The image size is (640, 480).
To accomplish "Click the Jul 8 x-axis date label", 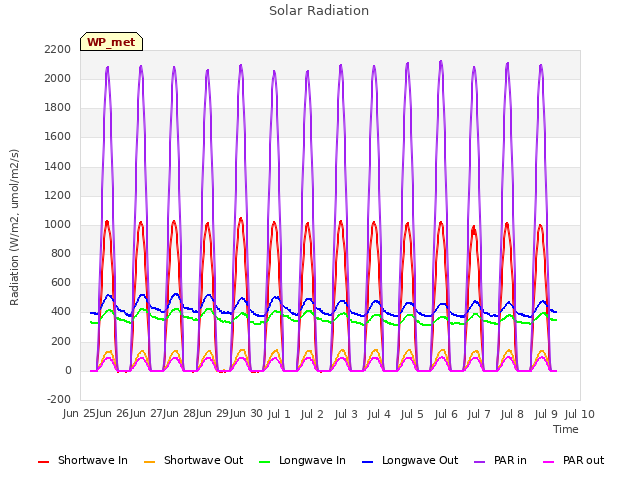I will pyautogui.click(x=512, y=415).
